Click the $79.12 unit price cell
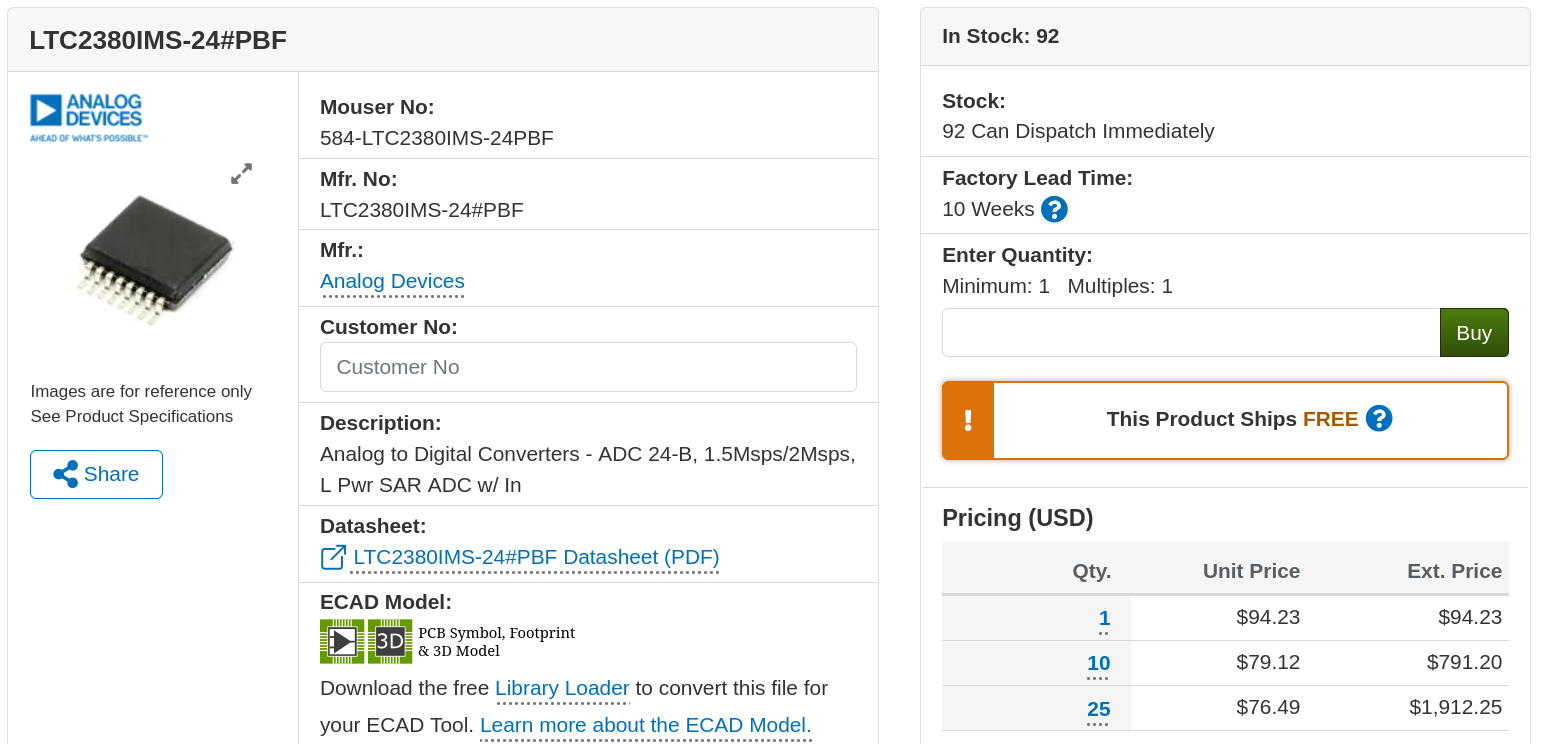Viewport: 1547px width, 744px height. pyautogui.click(x=1268, y=662)
